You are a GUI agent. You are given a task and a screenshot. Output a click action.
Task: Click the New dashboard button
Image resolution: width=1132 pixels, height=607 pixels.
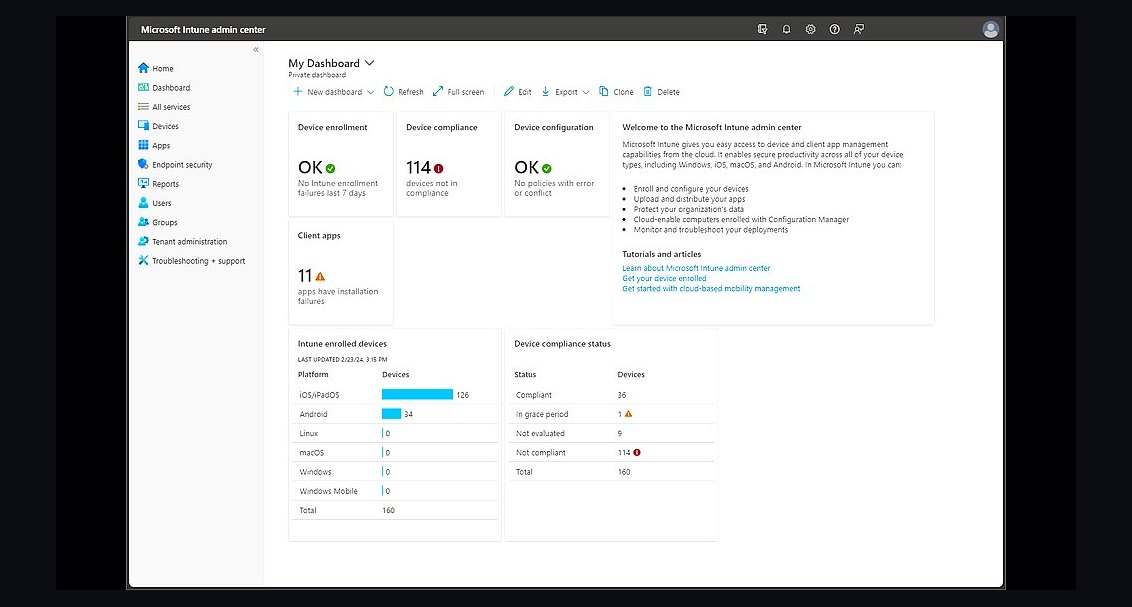pyautogui.click(x=327, y=92)
